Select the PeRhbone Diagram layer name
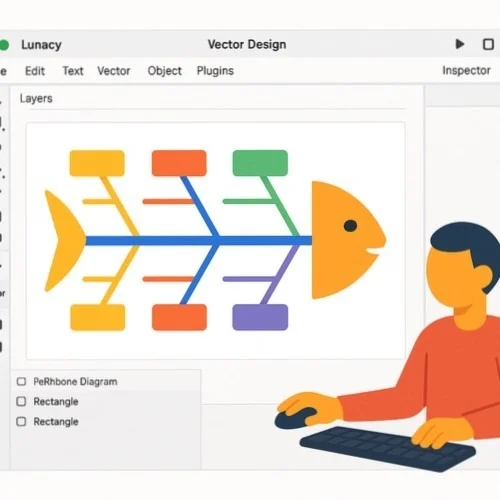This screenshot has width=500, height=500. click(x=75, y=381)
